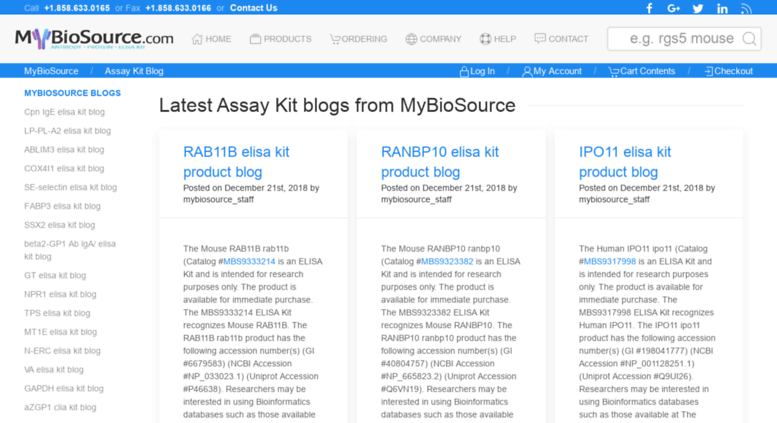
Task: Click MyBioSource breadcrumb link
Action: (51, 71)
